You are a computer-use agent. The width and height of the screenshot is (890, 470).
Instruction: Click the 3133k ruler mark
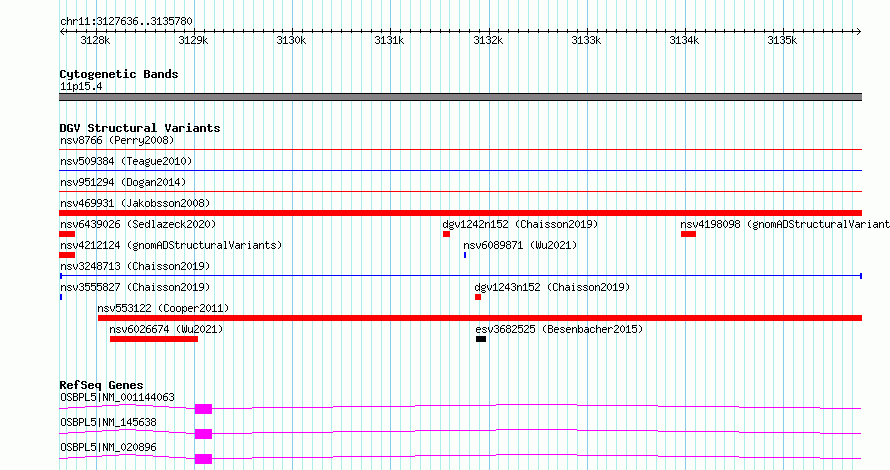[x=586, y=40]
